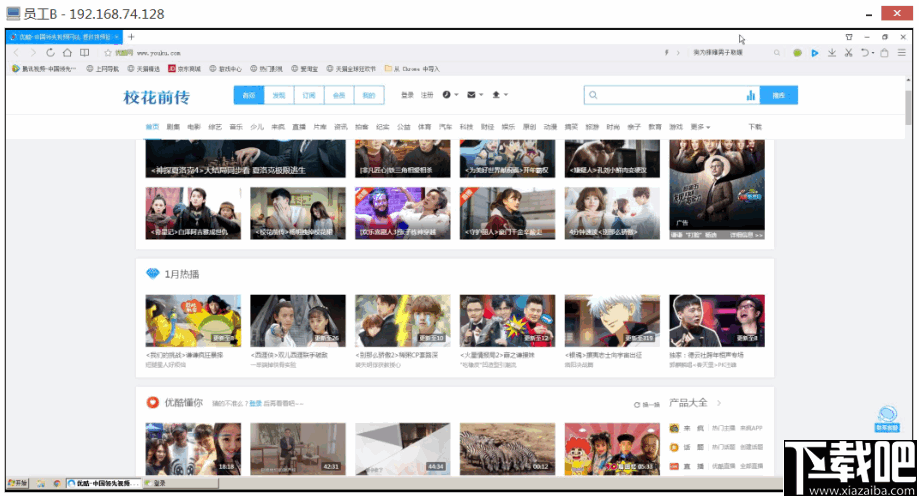The image size is (919, 496).
Task: Expand the 产品大全 chevron arrow
Action: click(719, 403)
